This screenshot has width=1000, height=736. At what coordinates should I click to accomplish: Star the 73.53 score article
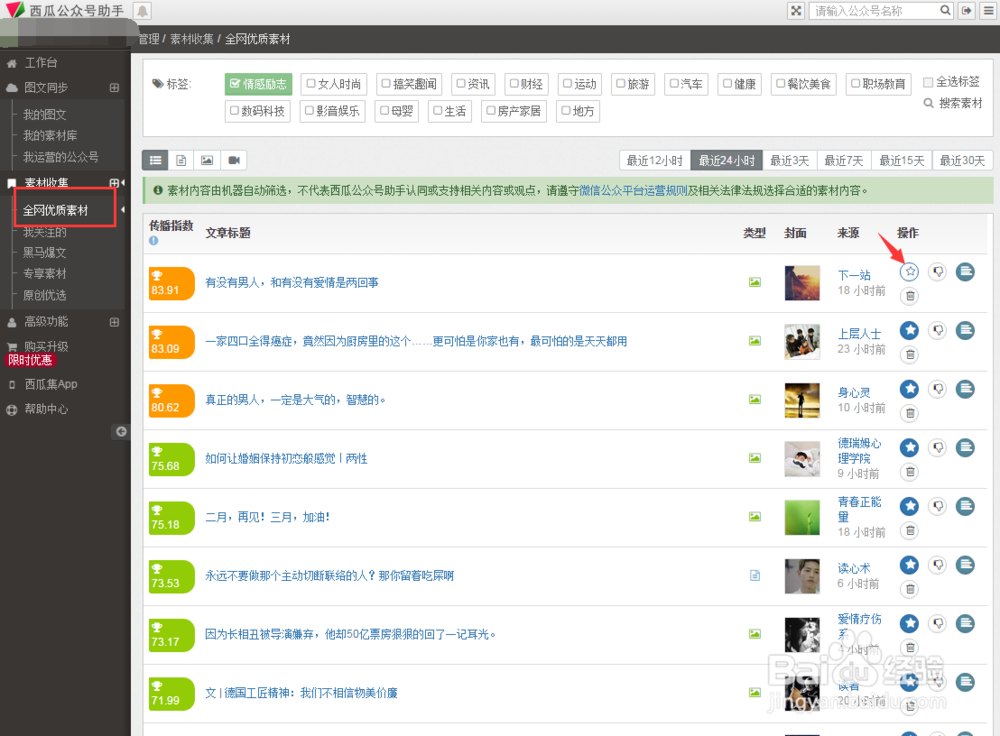pyautogui.click(x=909, y=564)
